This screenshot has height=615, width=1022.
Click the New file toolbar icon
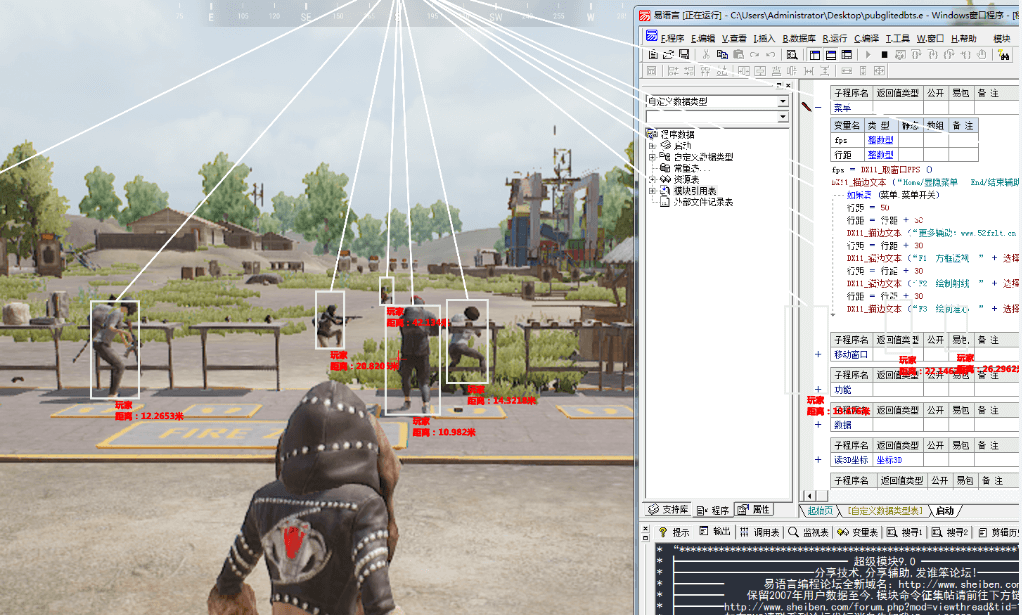(653, 55)
